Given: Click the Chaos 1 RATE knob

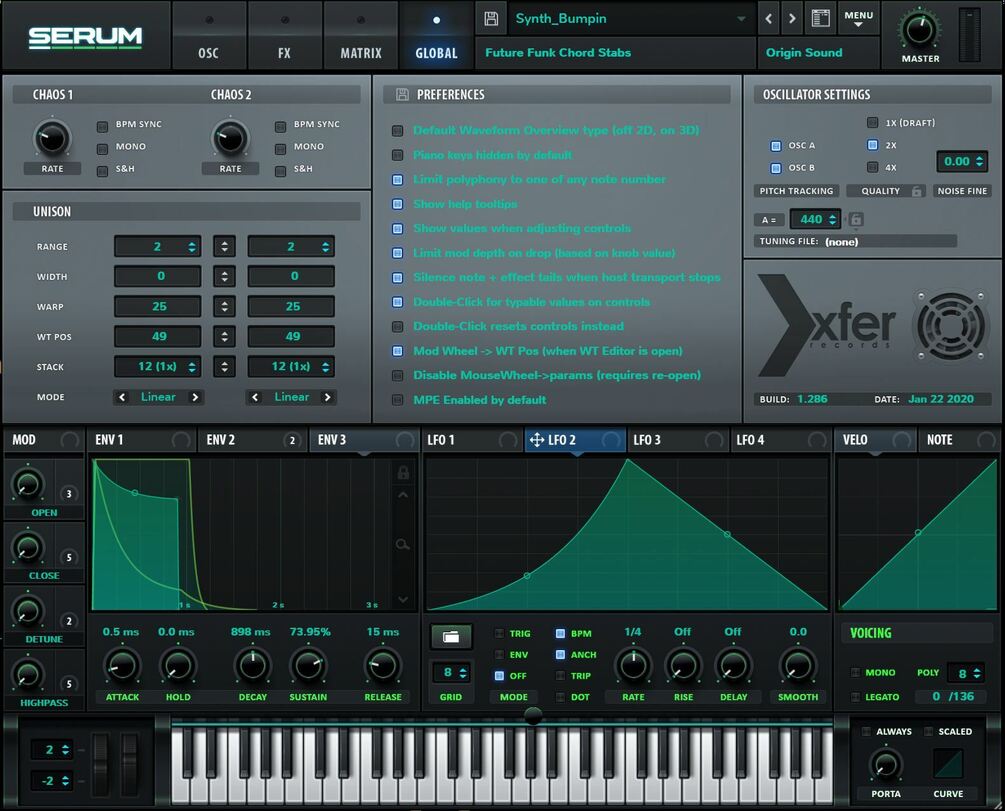Looking at the screenshot, I should coord(52,138).
